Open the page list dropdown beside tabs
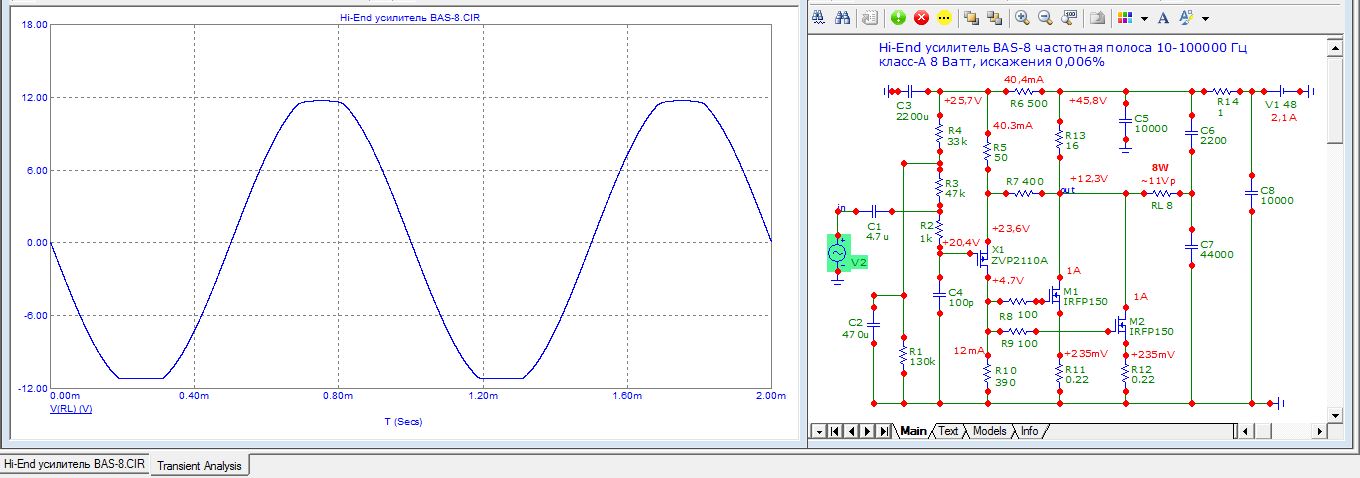1360x478 pixels. tap(818, 431)
